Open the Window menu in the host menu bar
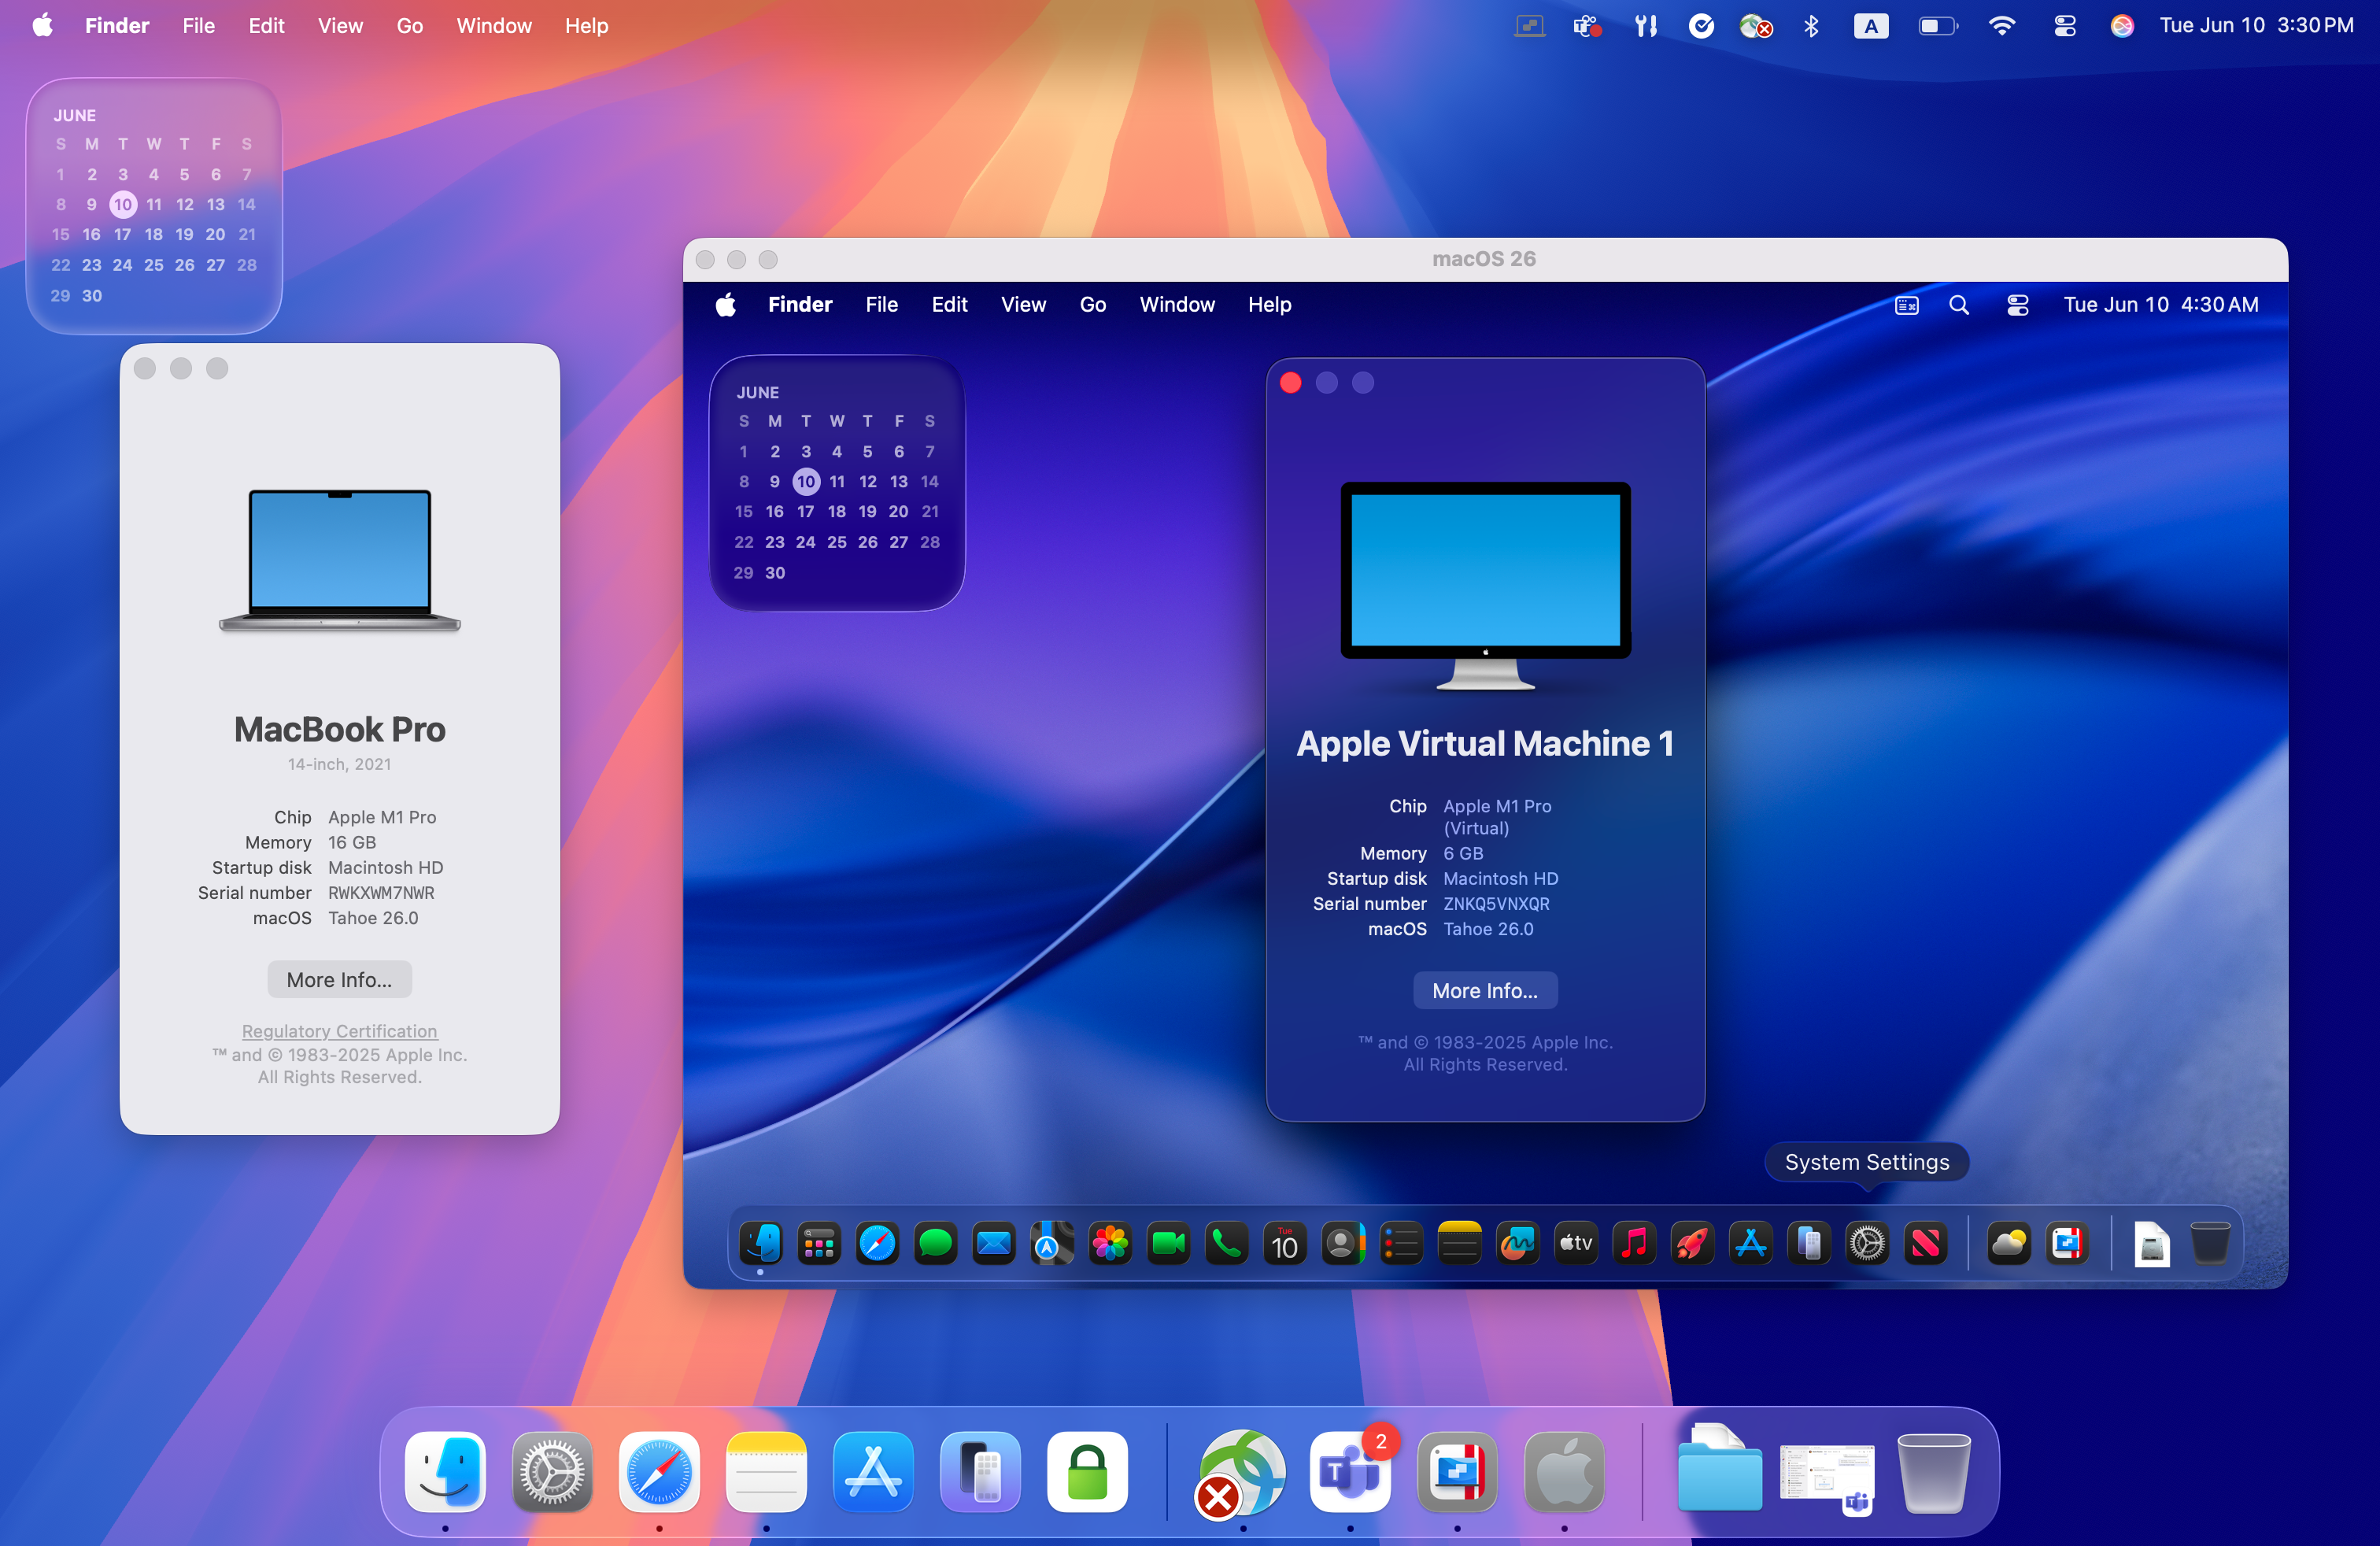The width and height of the screenshot is (2380, 1546). 493,26
